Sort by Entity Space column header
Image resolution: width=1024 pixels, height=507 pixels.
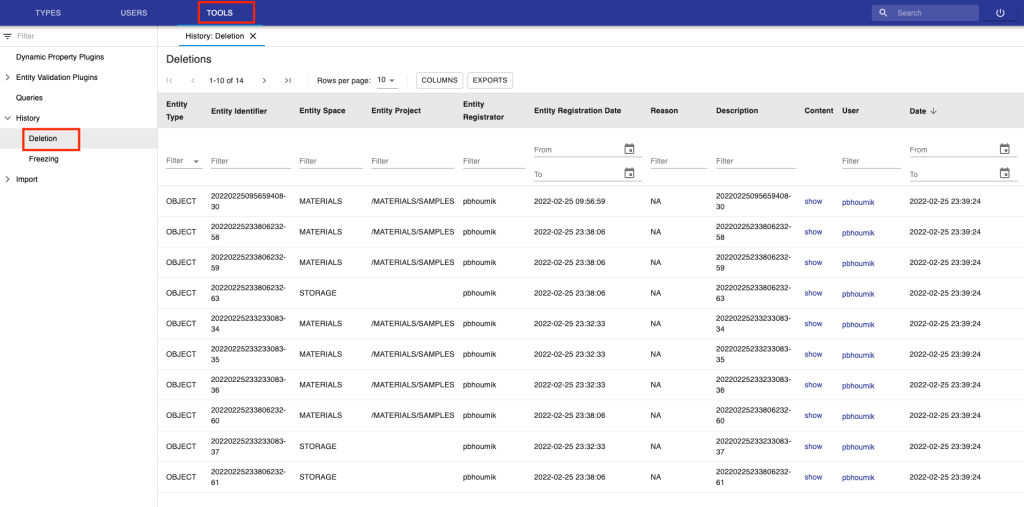[x=323, y=111]
